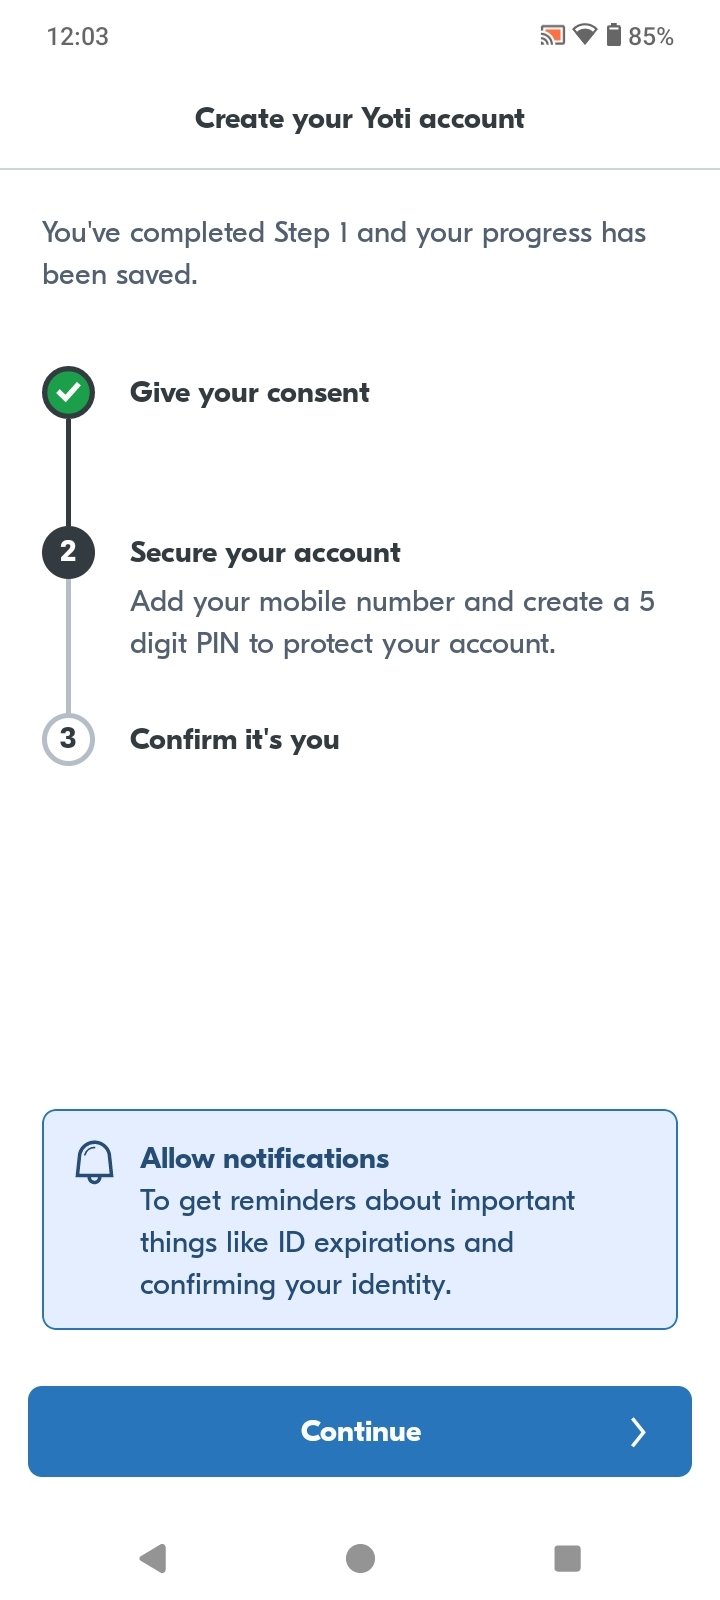Select the Give your consent step
Screen dimensions: 720x1600
pos(249,393)
